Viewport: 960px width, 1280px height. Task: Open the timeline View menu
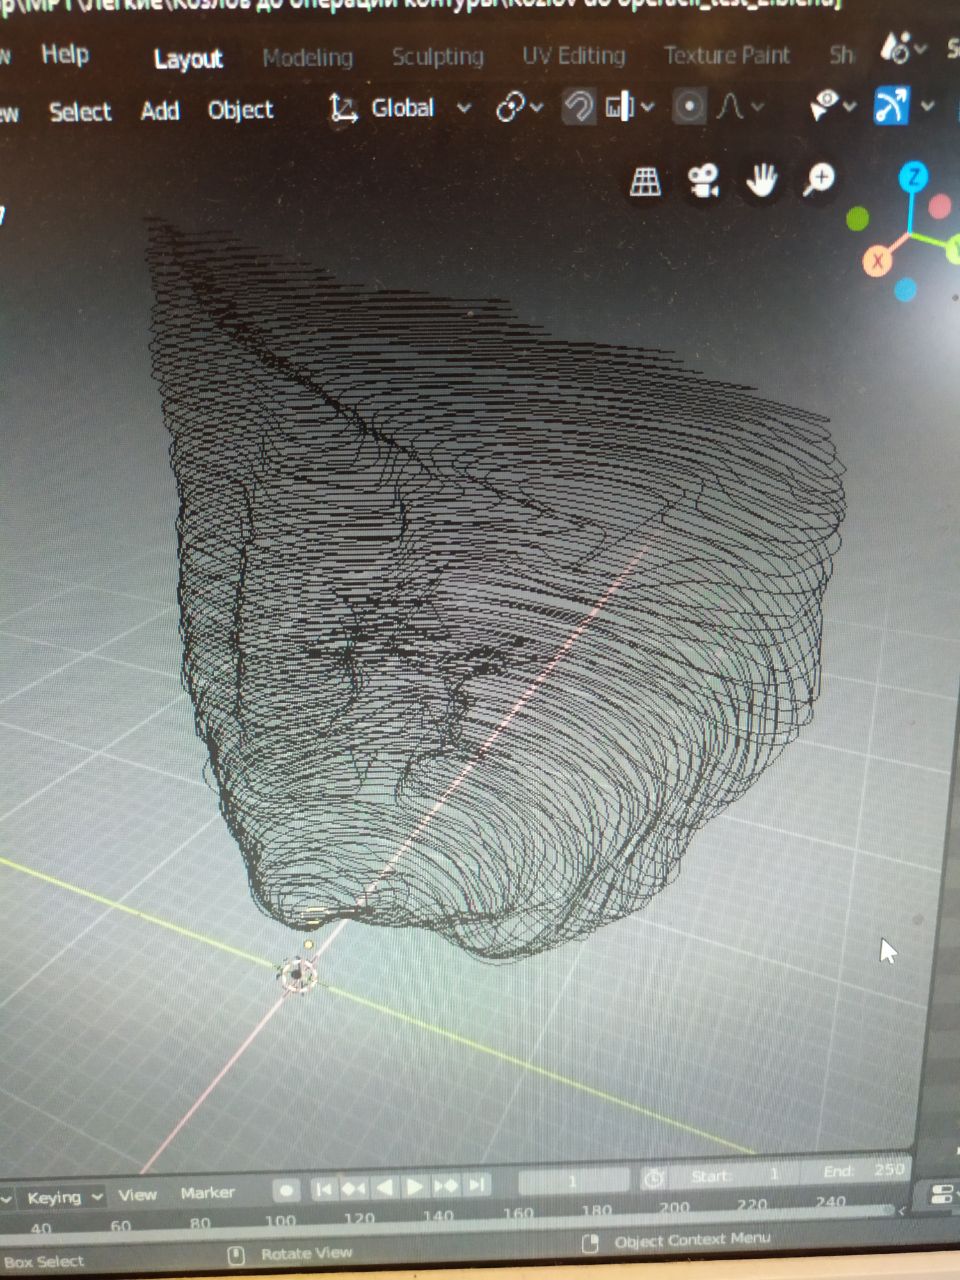click(x=137, y=1194)
